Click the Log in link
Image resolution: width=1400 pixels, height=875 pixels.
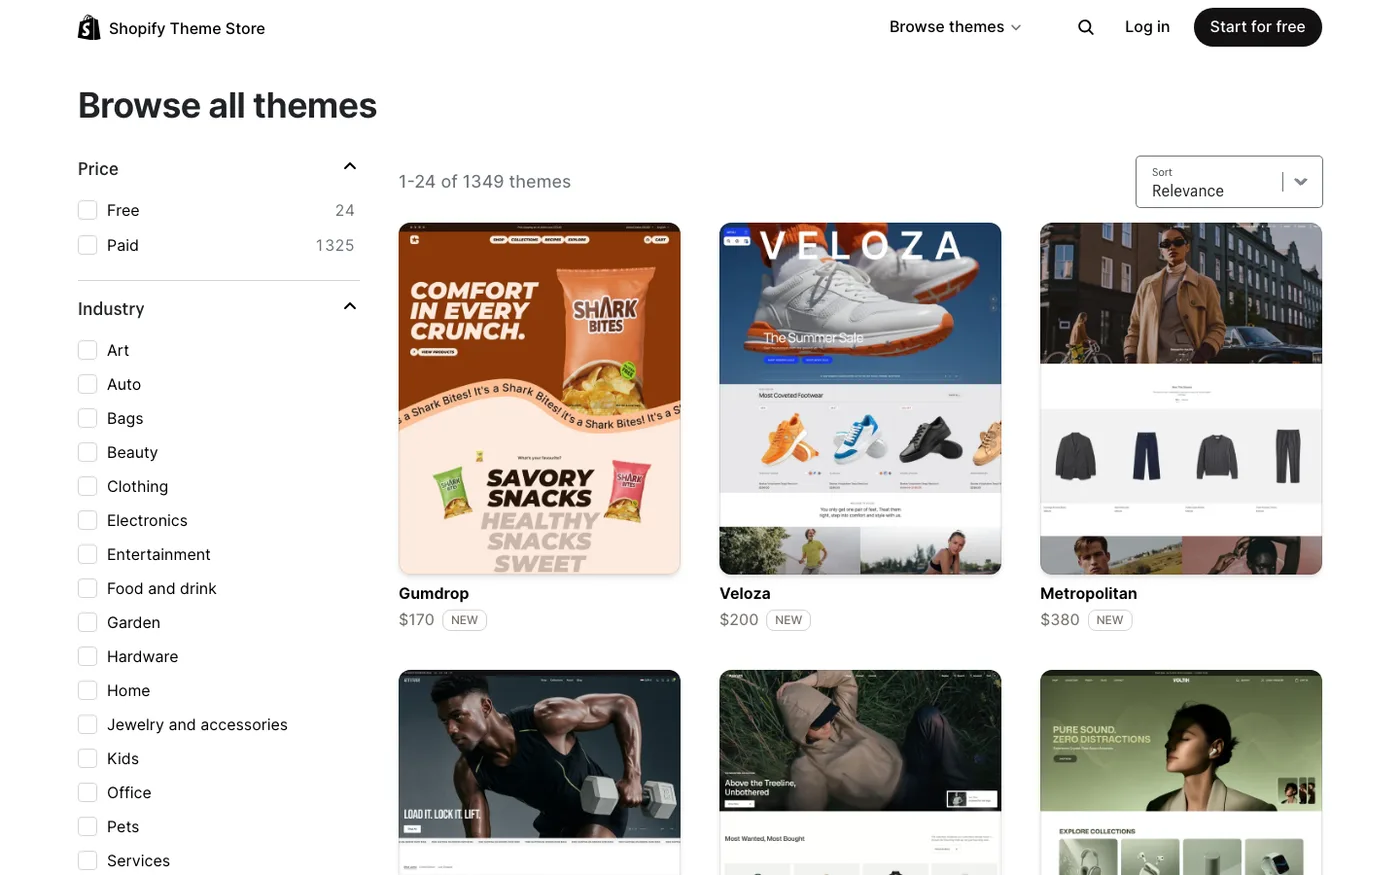tap(1147, 27)
